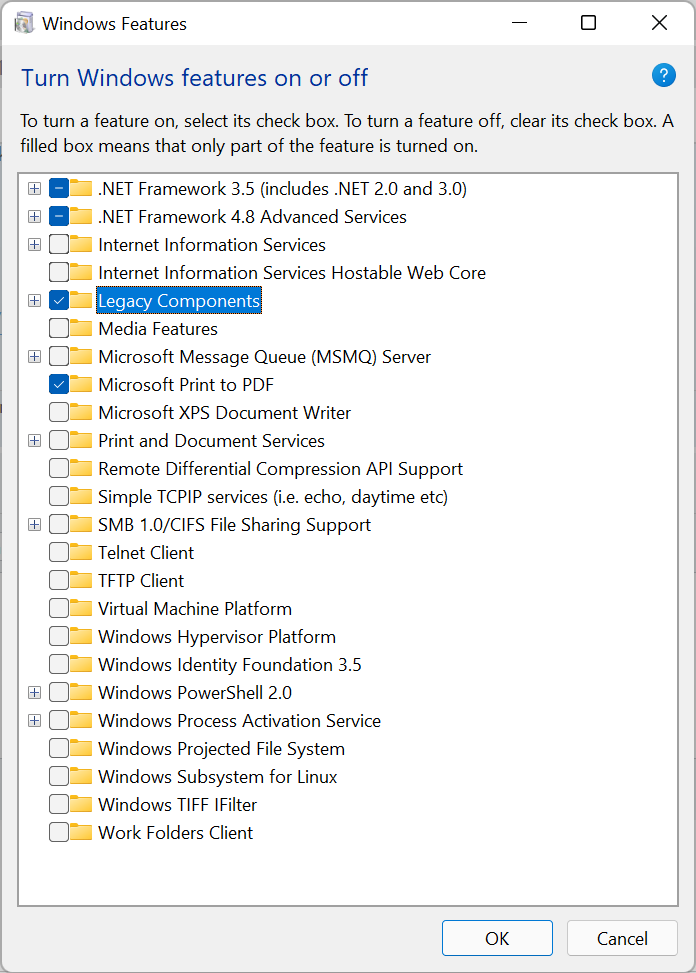Check the Work Folders Client checkbox
Image resolution: width=696 pixels, height=973 pixels.
coord(59,832)
